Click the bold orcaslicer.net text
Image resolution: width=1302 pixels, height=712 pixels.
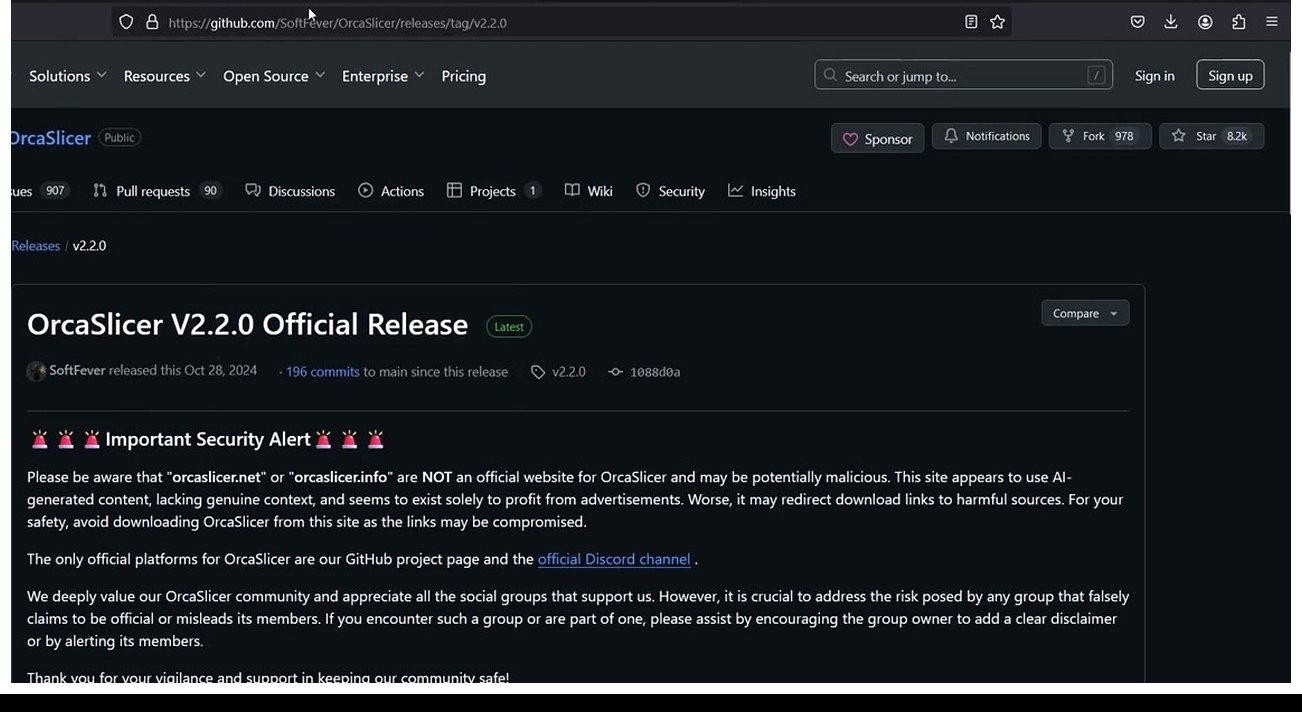[214, 477]
